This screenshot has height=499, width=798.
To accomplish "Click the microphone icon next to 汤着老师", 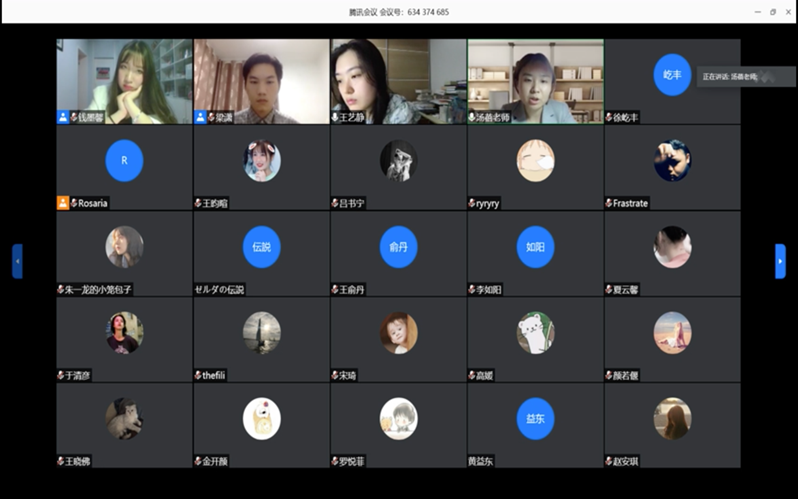I will (x=472, y=117).
